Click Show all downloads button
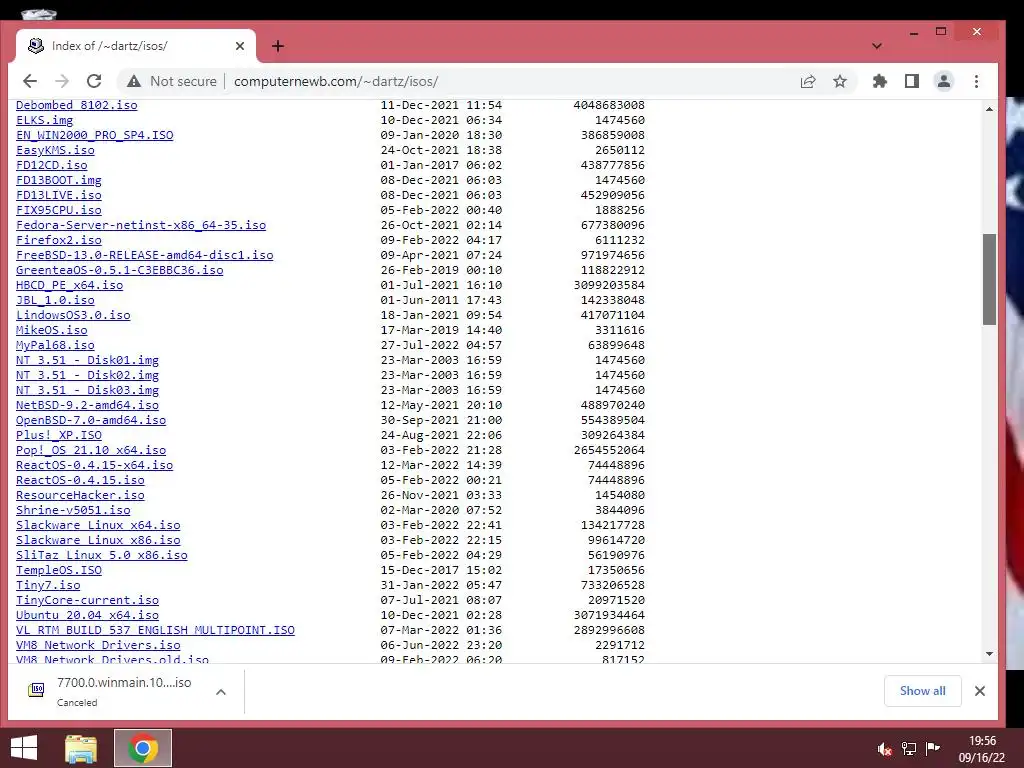 point(922,691)
